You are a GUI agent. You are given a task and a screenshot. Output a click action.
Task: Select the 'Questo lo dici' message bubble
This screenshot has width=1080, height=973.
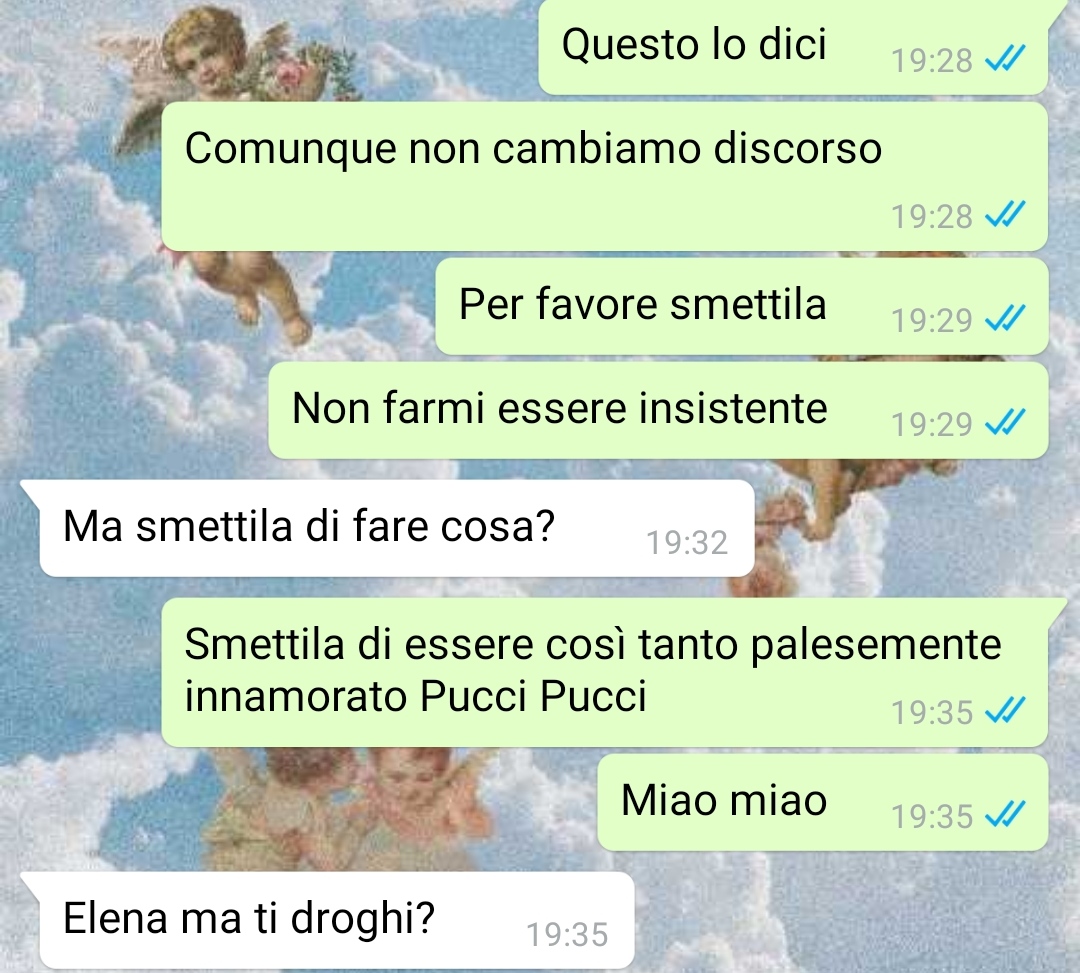(793, 47)
